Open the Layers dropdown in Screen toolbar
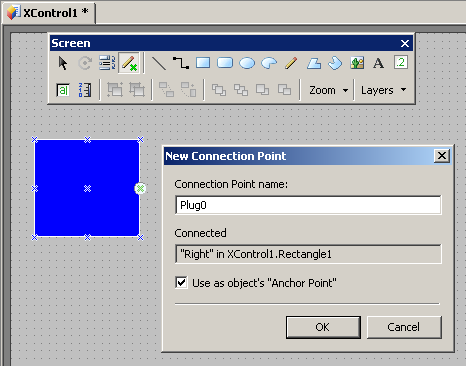 tap(383, 90)
